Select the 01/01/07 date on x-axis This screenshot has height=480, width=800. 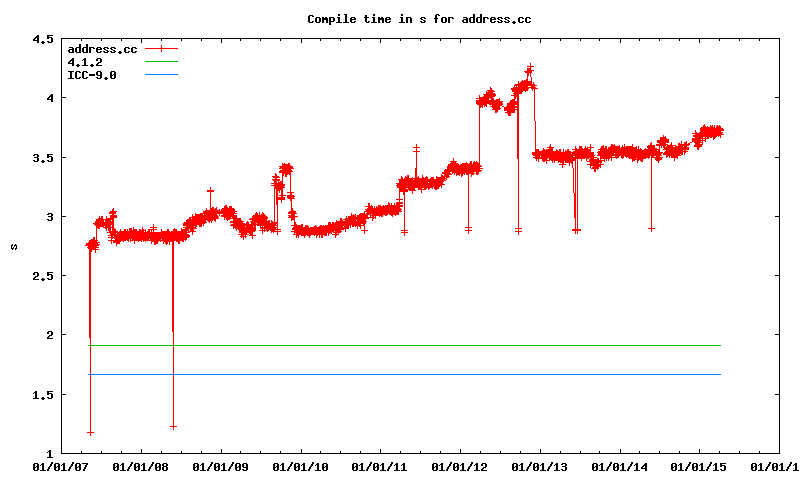coord(61,466)
